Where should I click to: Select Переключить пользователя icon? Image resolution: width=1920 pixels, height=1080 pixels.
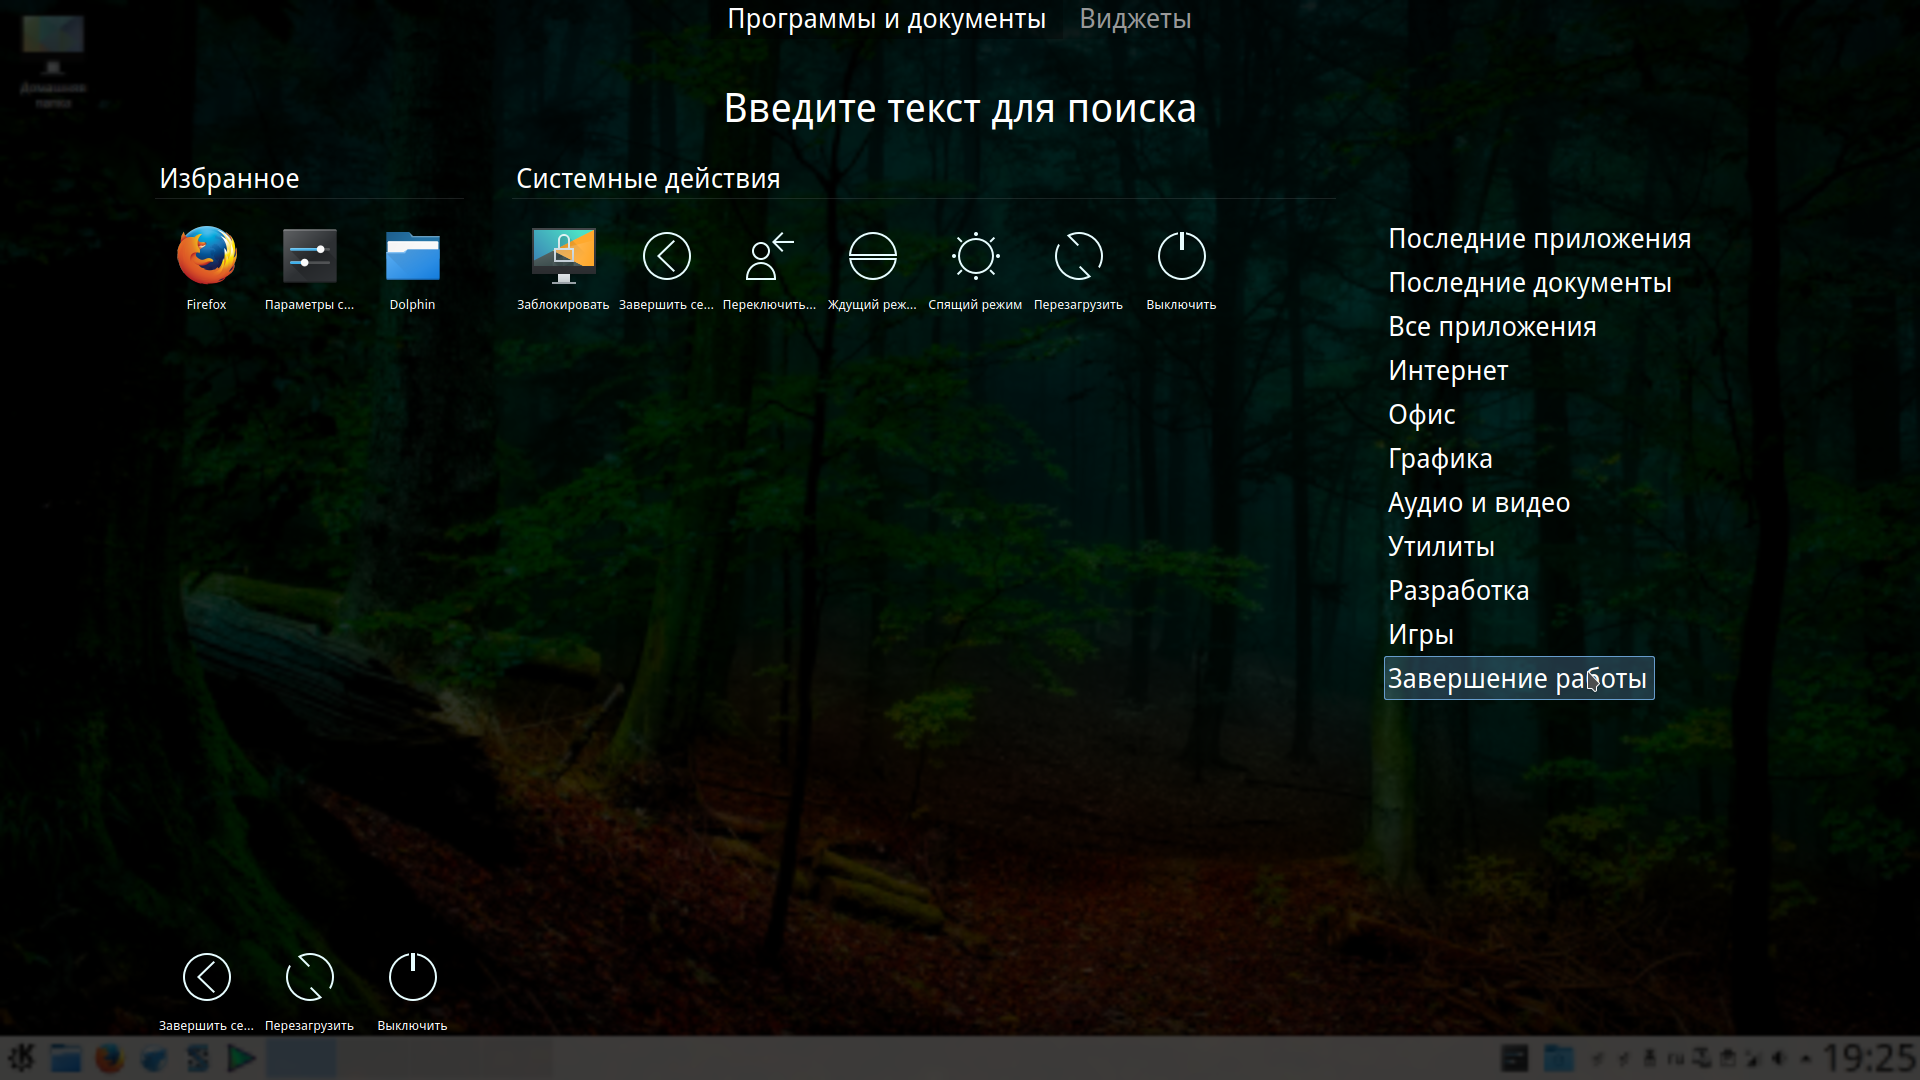coord(769,257)
